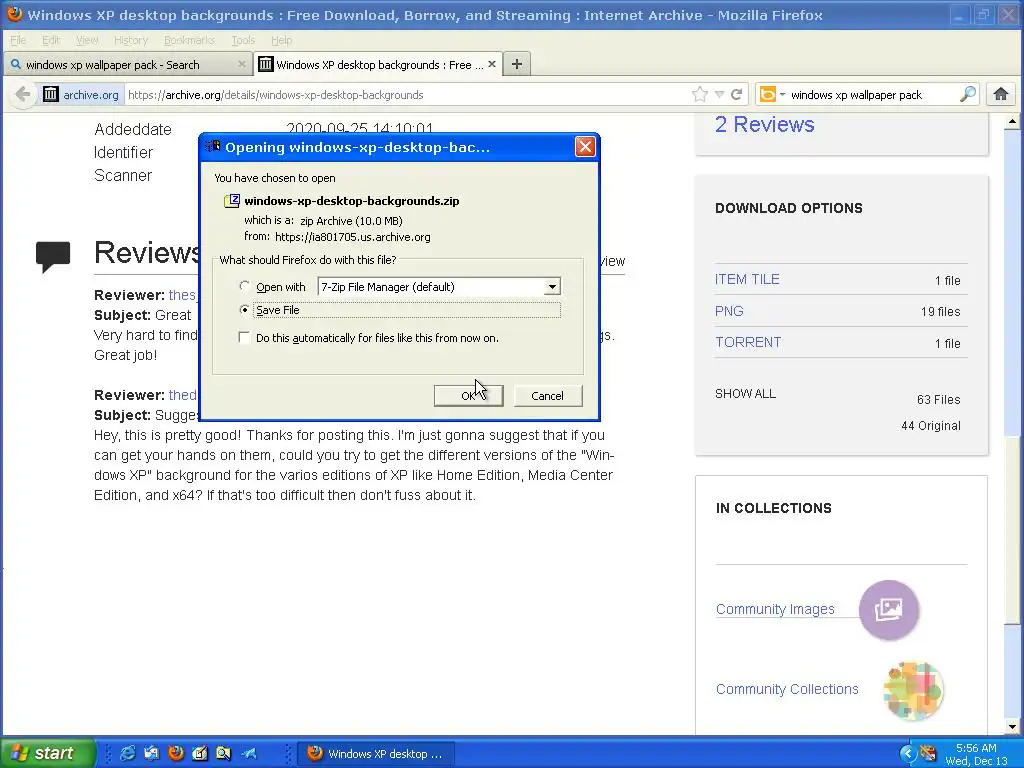Close the Windows XP desktop backgrounds tab
1024x768 pixels.
492,64
